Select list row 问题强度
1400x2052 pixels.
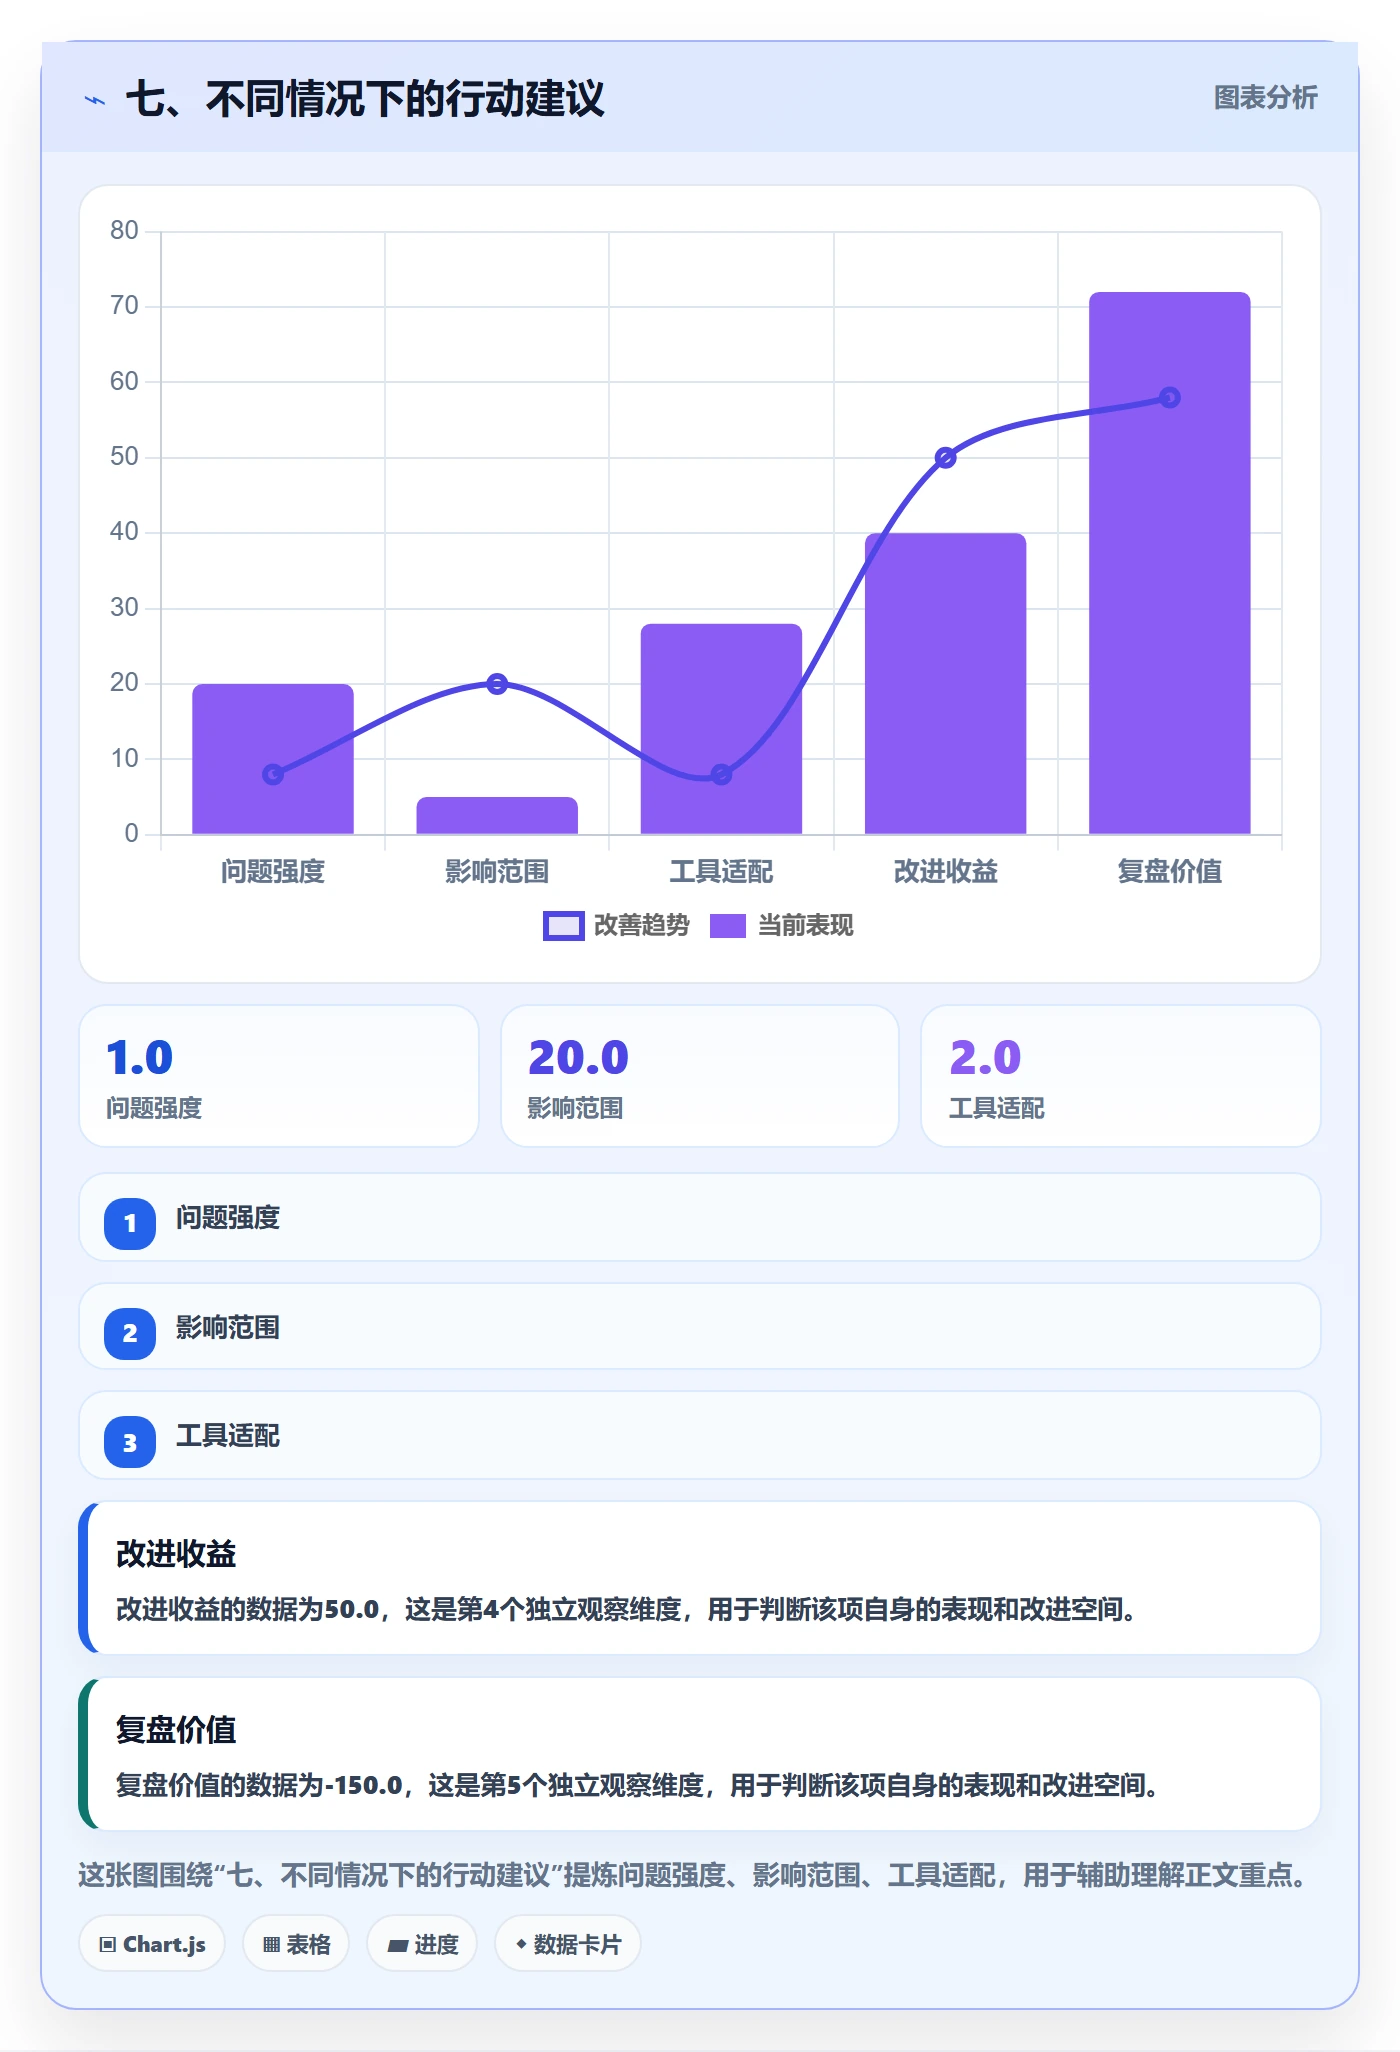tap(700, 1217)
